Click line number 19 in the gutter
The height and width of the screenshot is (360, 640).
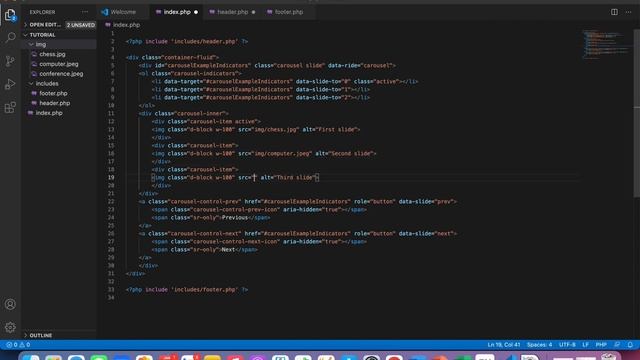tap(111, 178)
